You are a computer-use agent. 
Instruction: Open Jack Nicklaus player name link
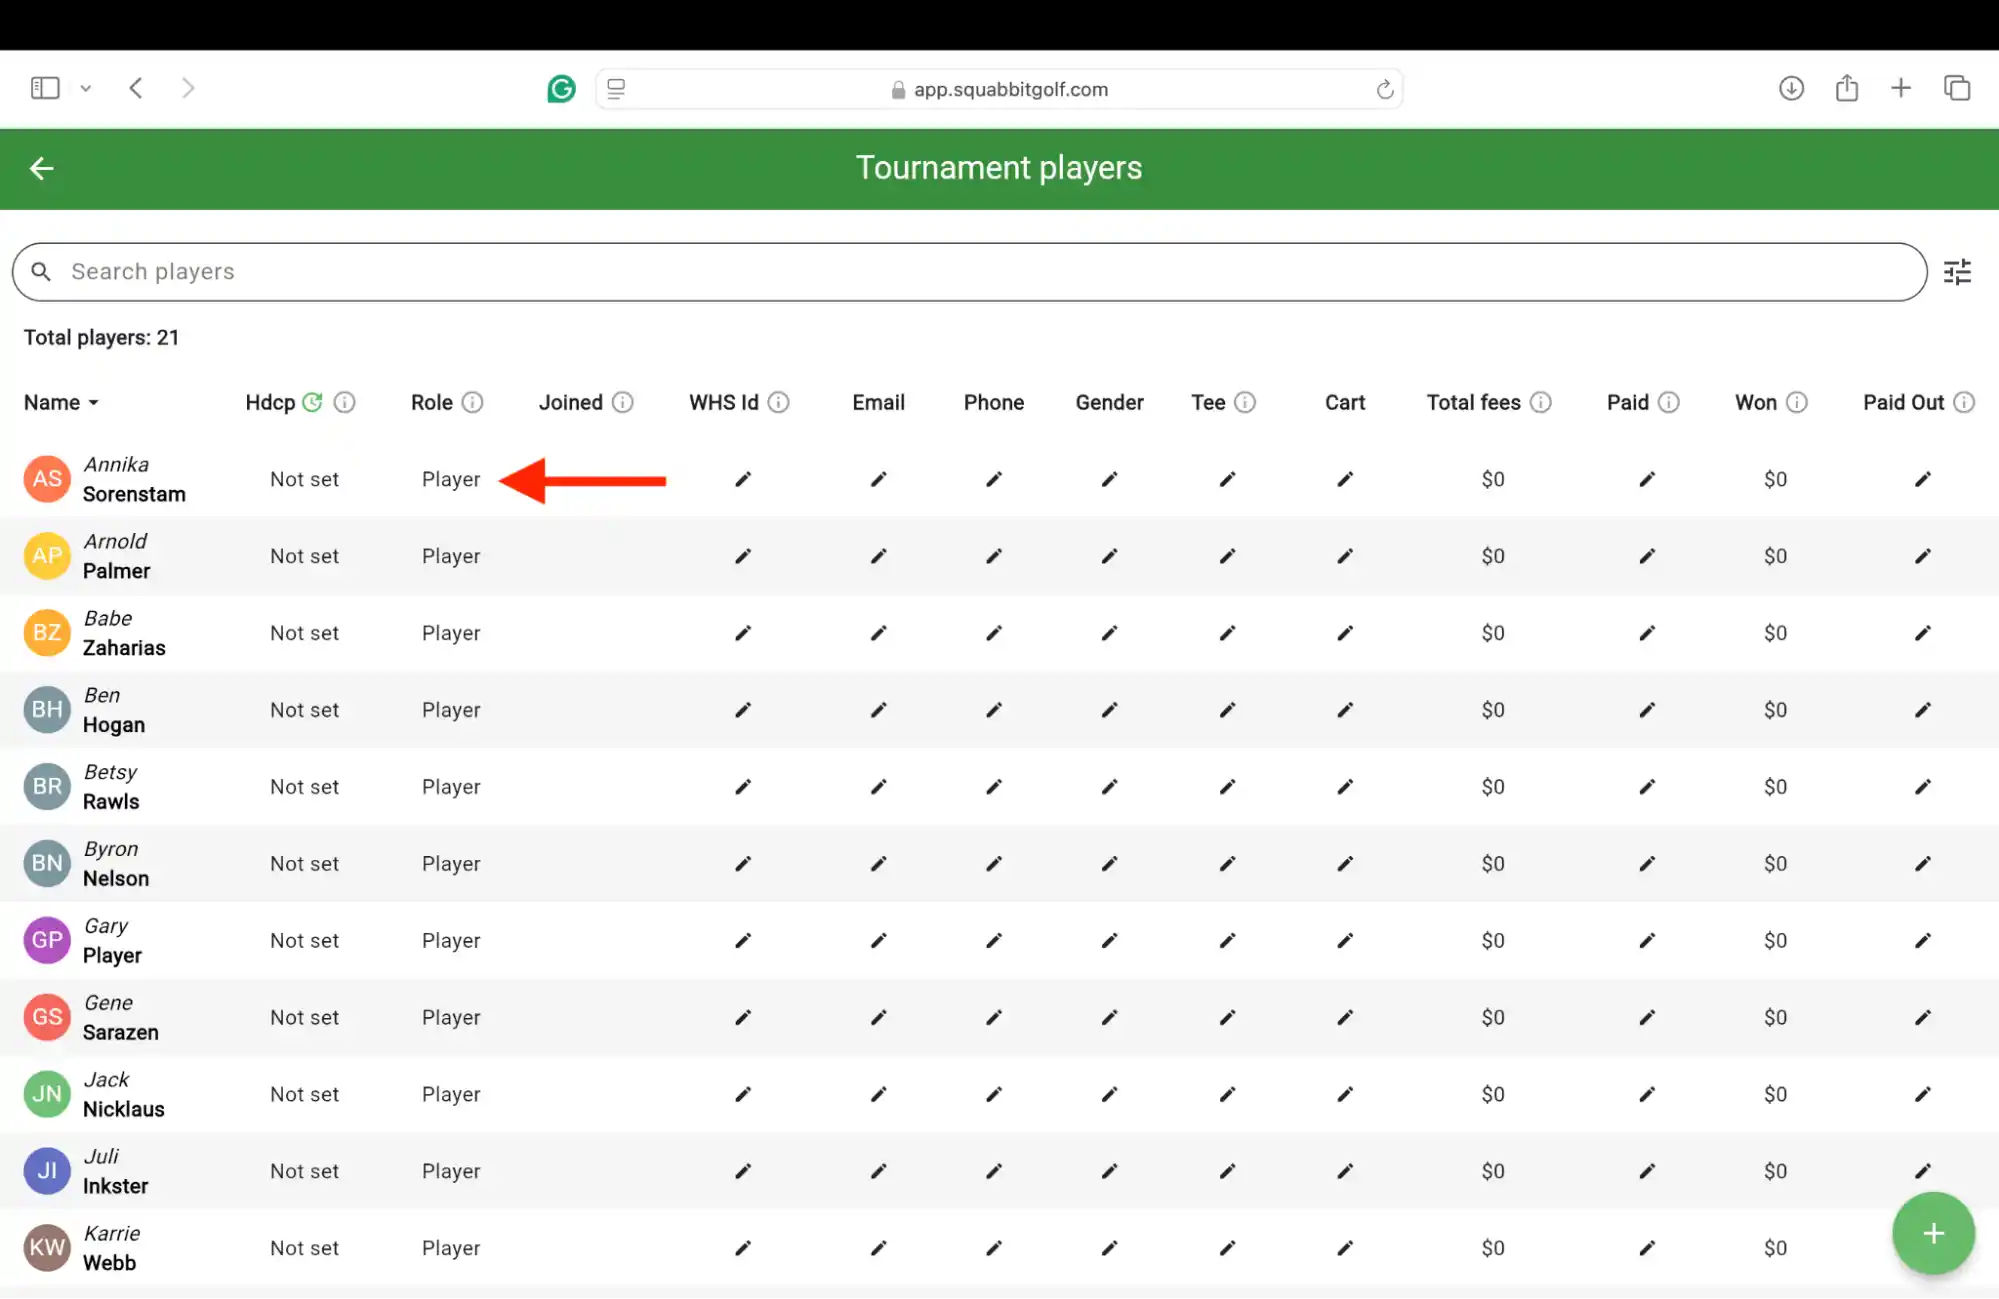(123, 1095)
